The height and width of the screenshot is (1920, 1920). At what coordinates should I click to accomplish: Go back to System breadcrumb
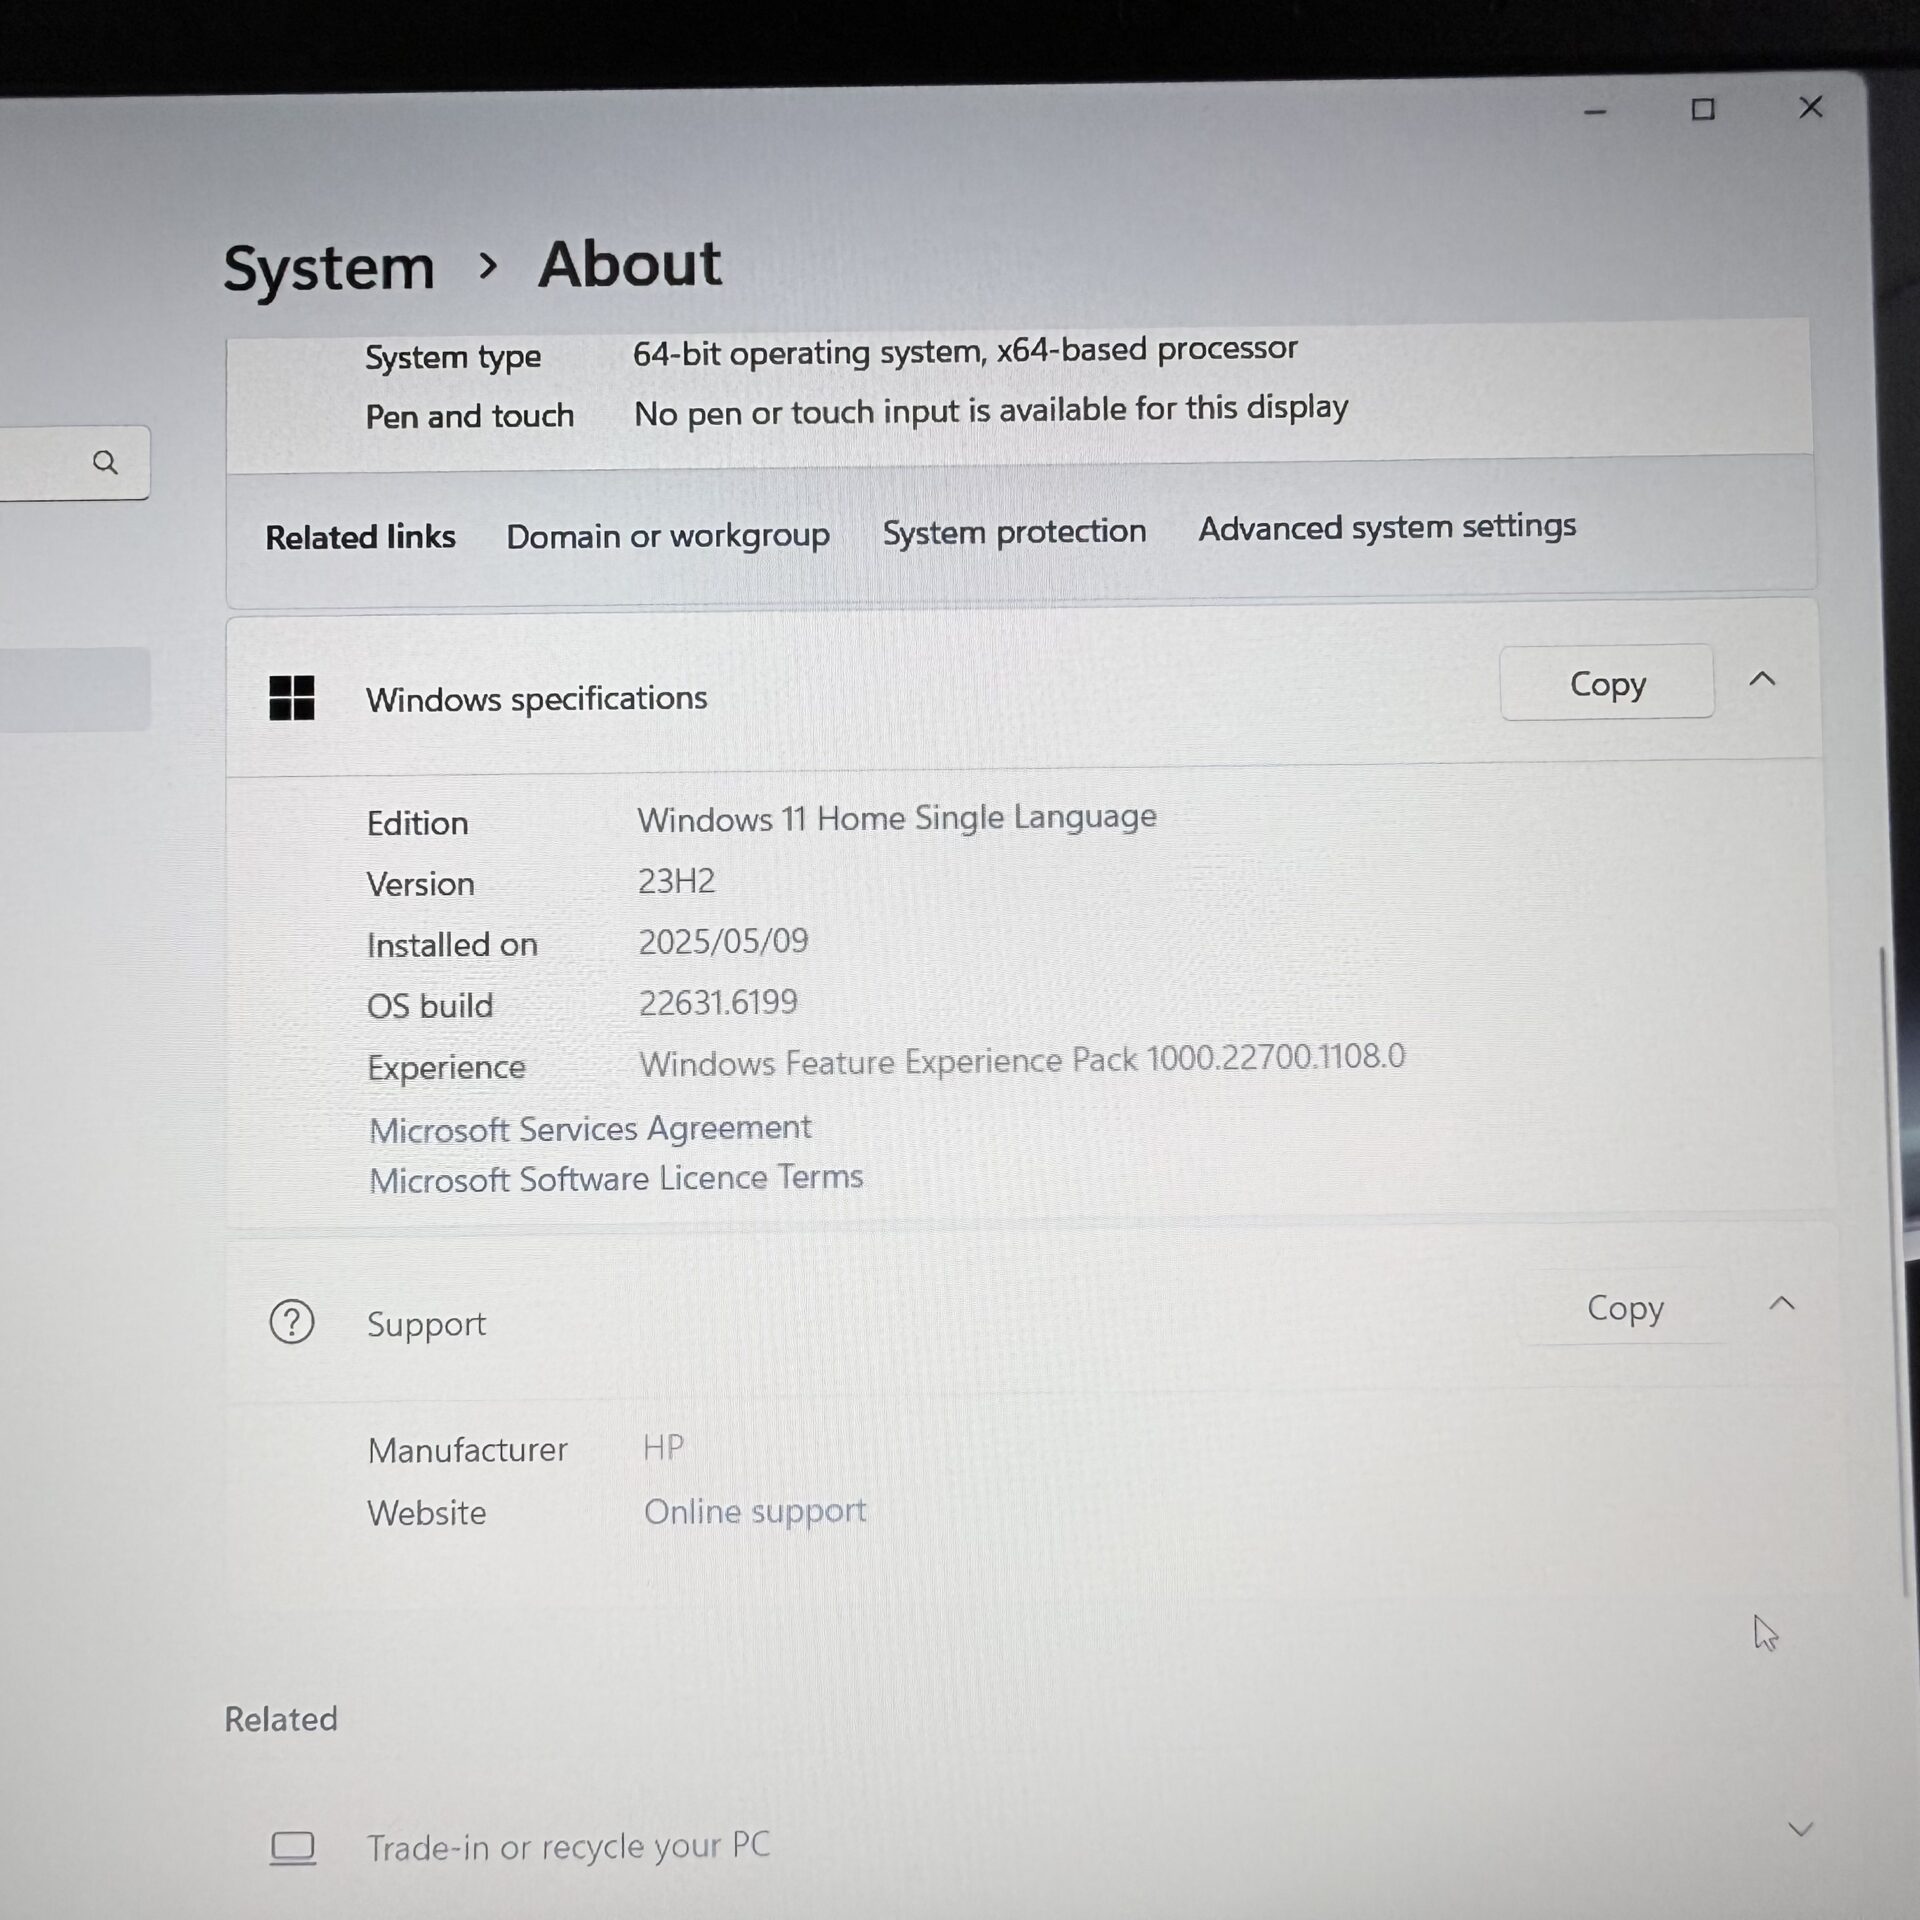coord(329,268)
